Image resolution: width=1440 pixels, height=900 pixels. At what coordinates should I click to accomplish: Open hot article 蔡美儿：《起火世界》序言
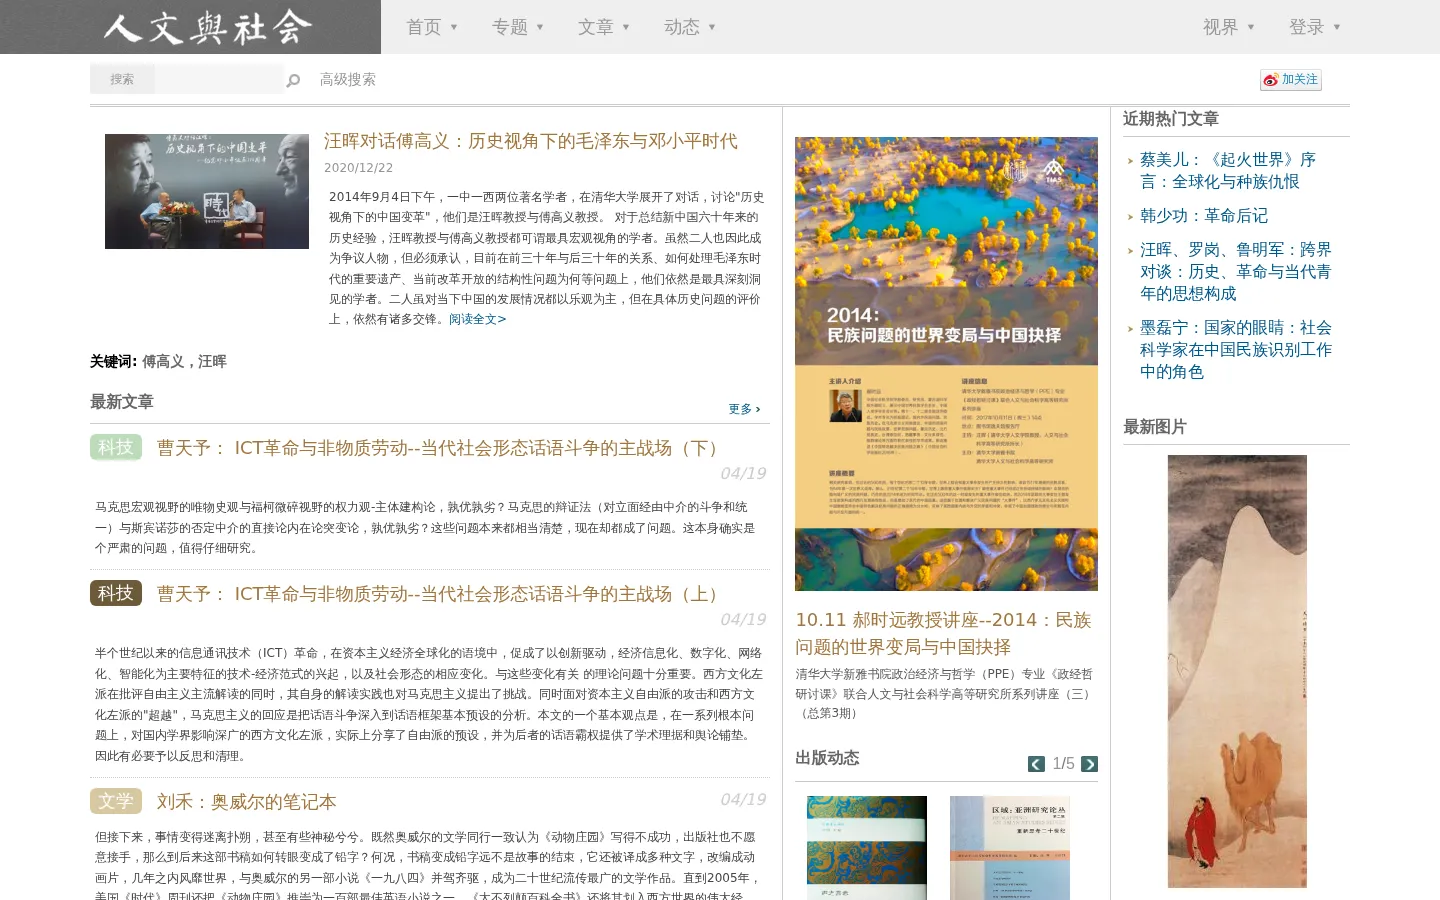click(x=1228, y=171)
